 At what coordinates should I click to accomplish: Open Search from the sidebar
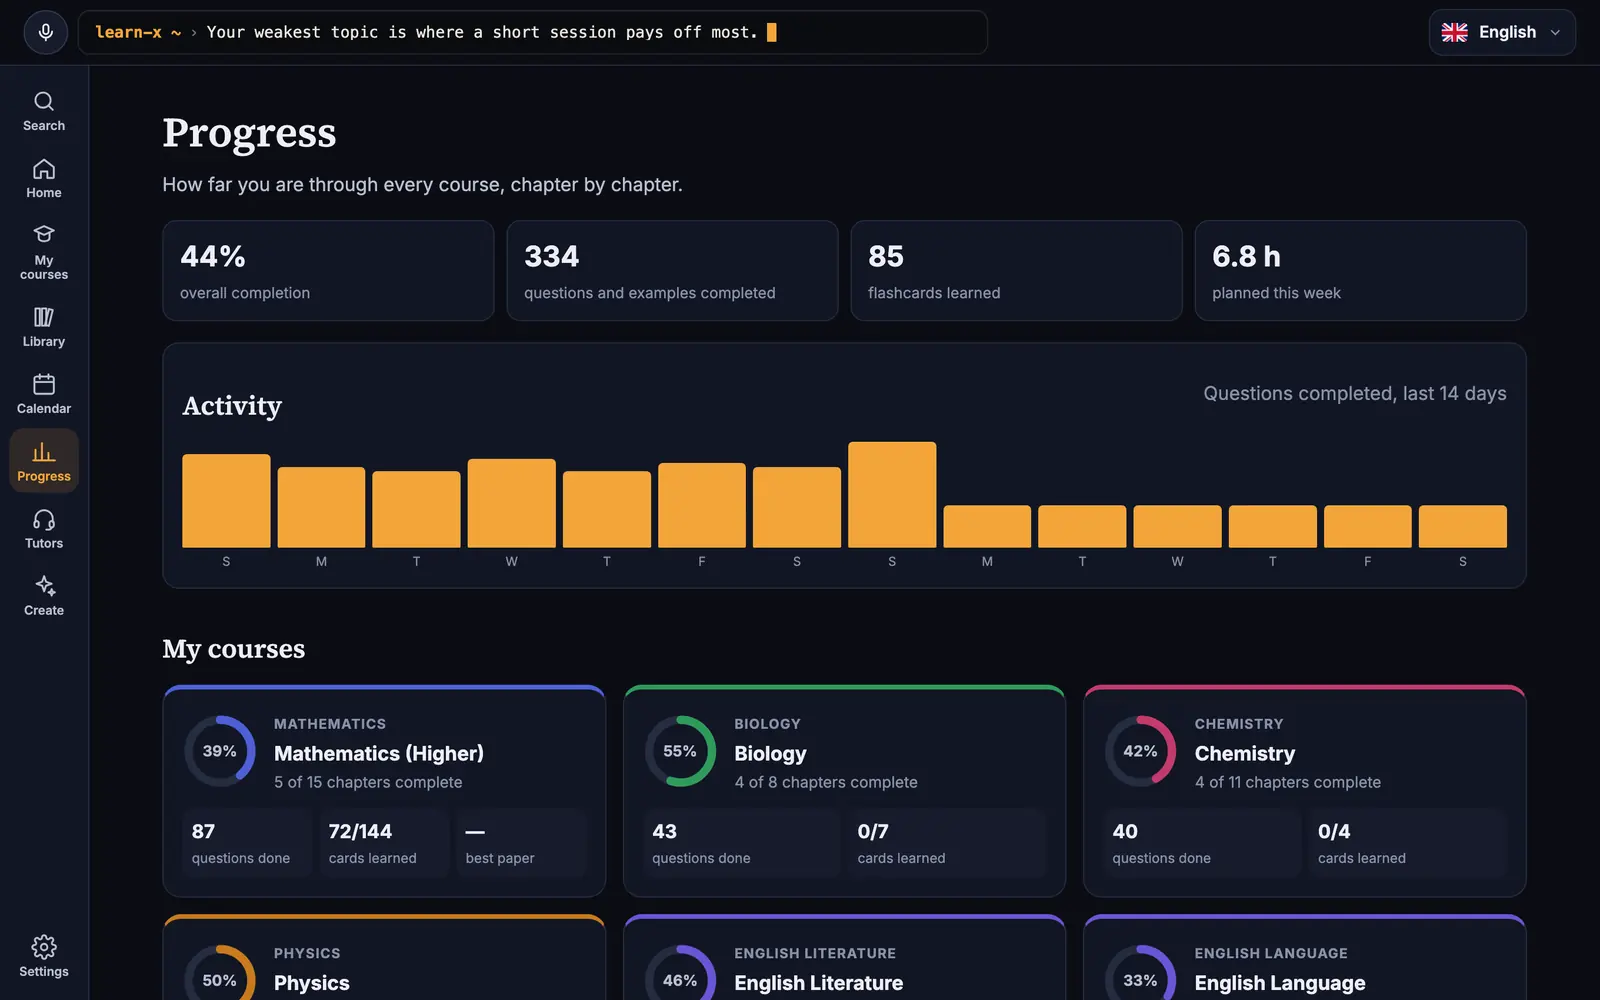click(x=44, y=111)
